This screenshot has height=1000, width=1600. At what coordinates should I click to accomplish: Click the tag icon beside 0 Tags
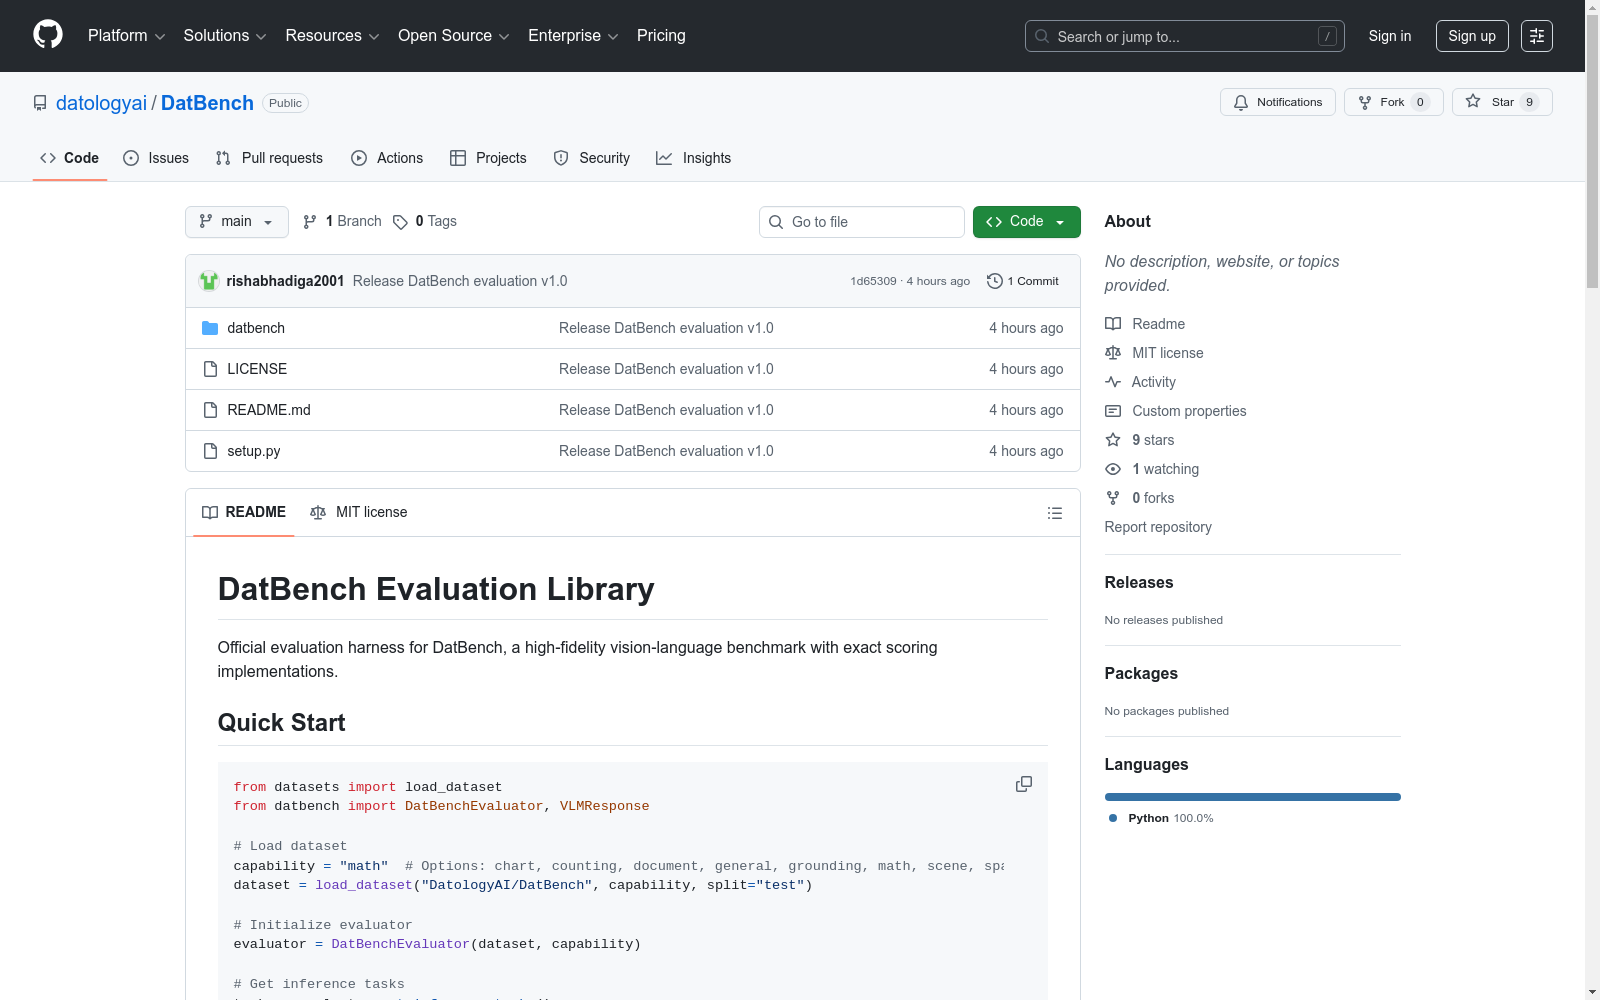pyautogui.click(x=400, y=222)
